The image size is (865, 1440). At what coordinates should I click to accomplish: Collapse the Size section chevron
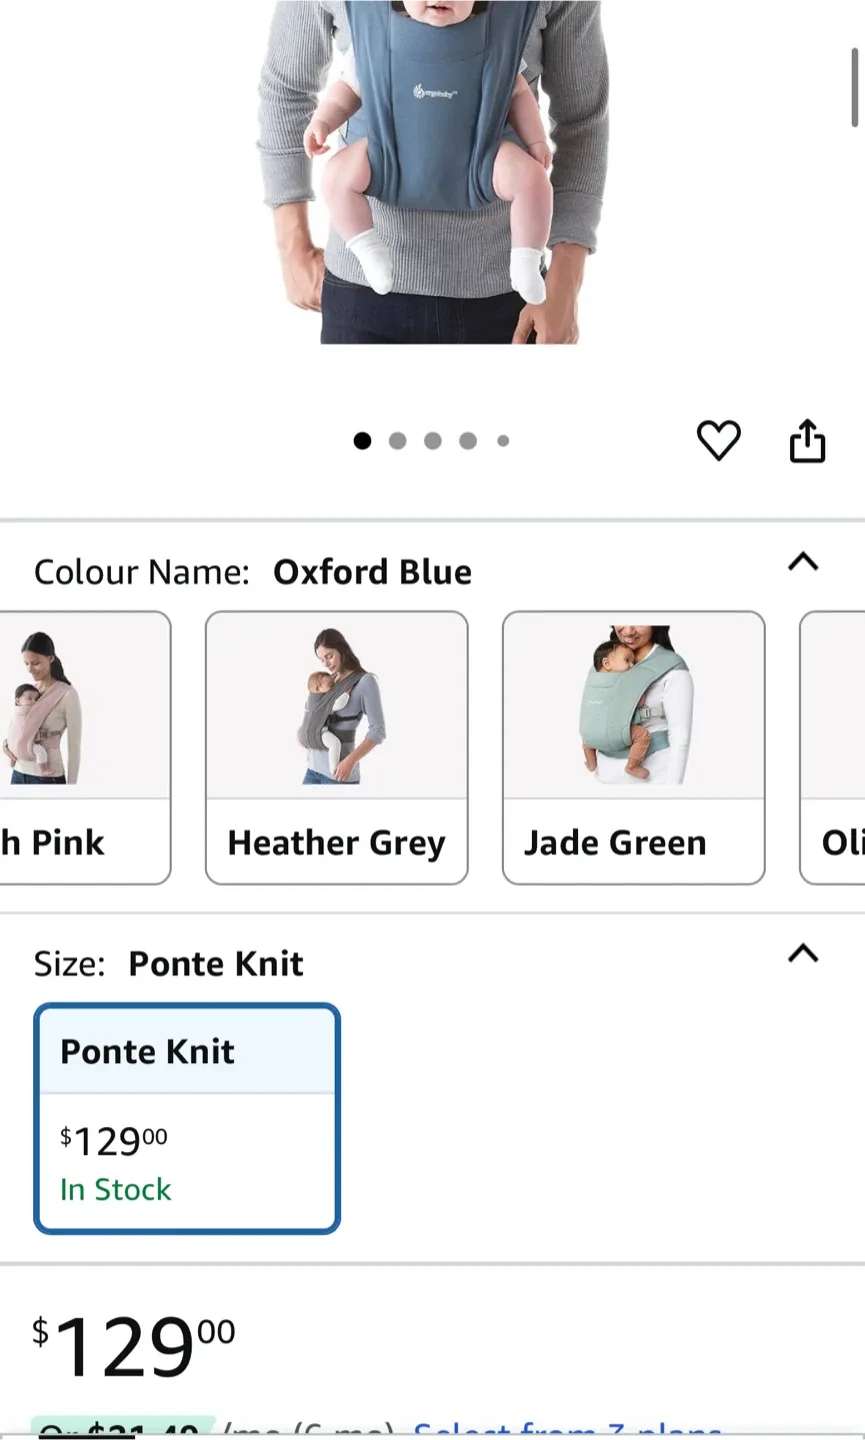pos(803,954)
